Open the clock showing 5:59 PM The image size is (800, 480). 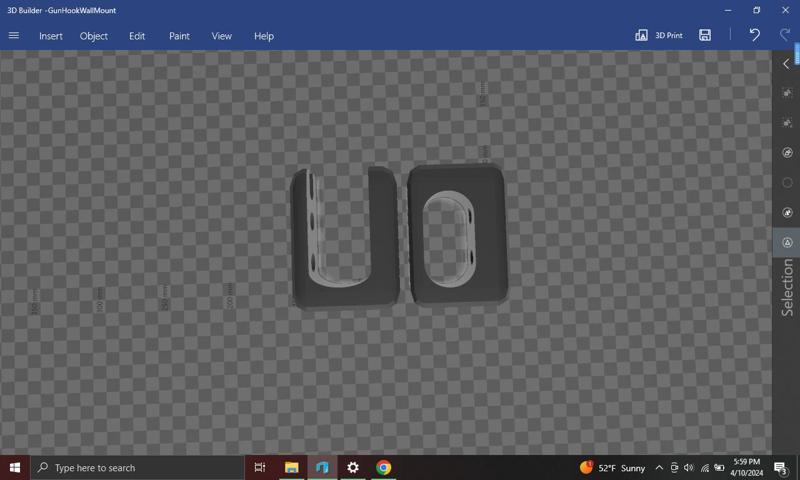746,468
